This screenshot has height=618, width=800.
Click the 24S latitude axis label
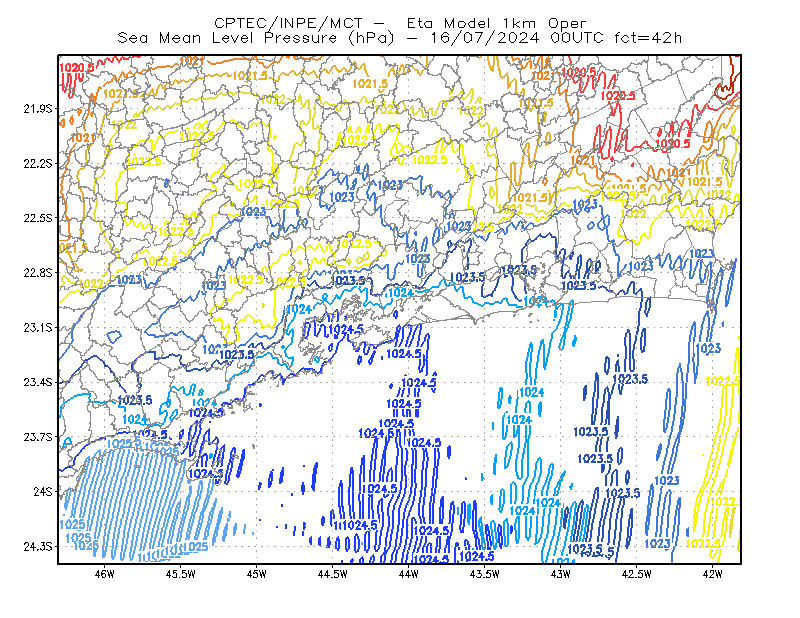43,491
